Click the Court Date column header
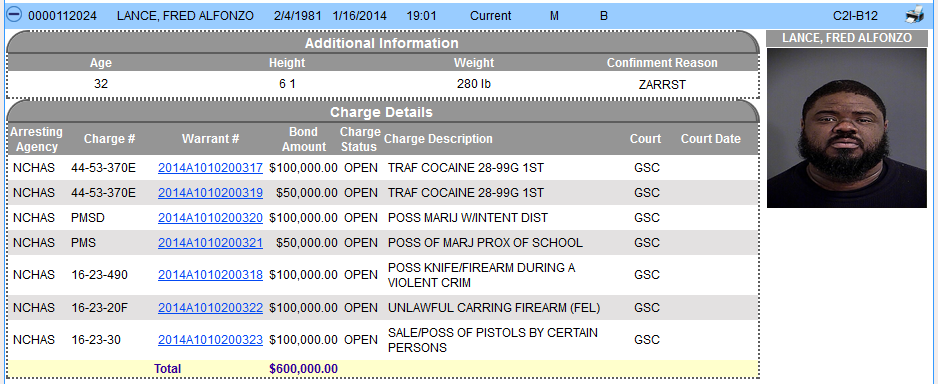 711,139
